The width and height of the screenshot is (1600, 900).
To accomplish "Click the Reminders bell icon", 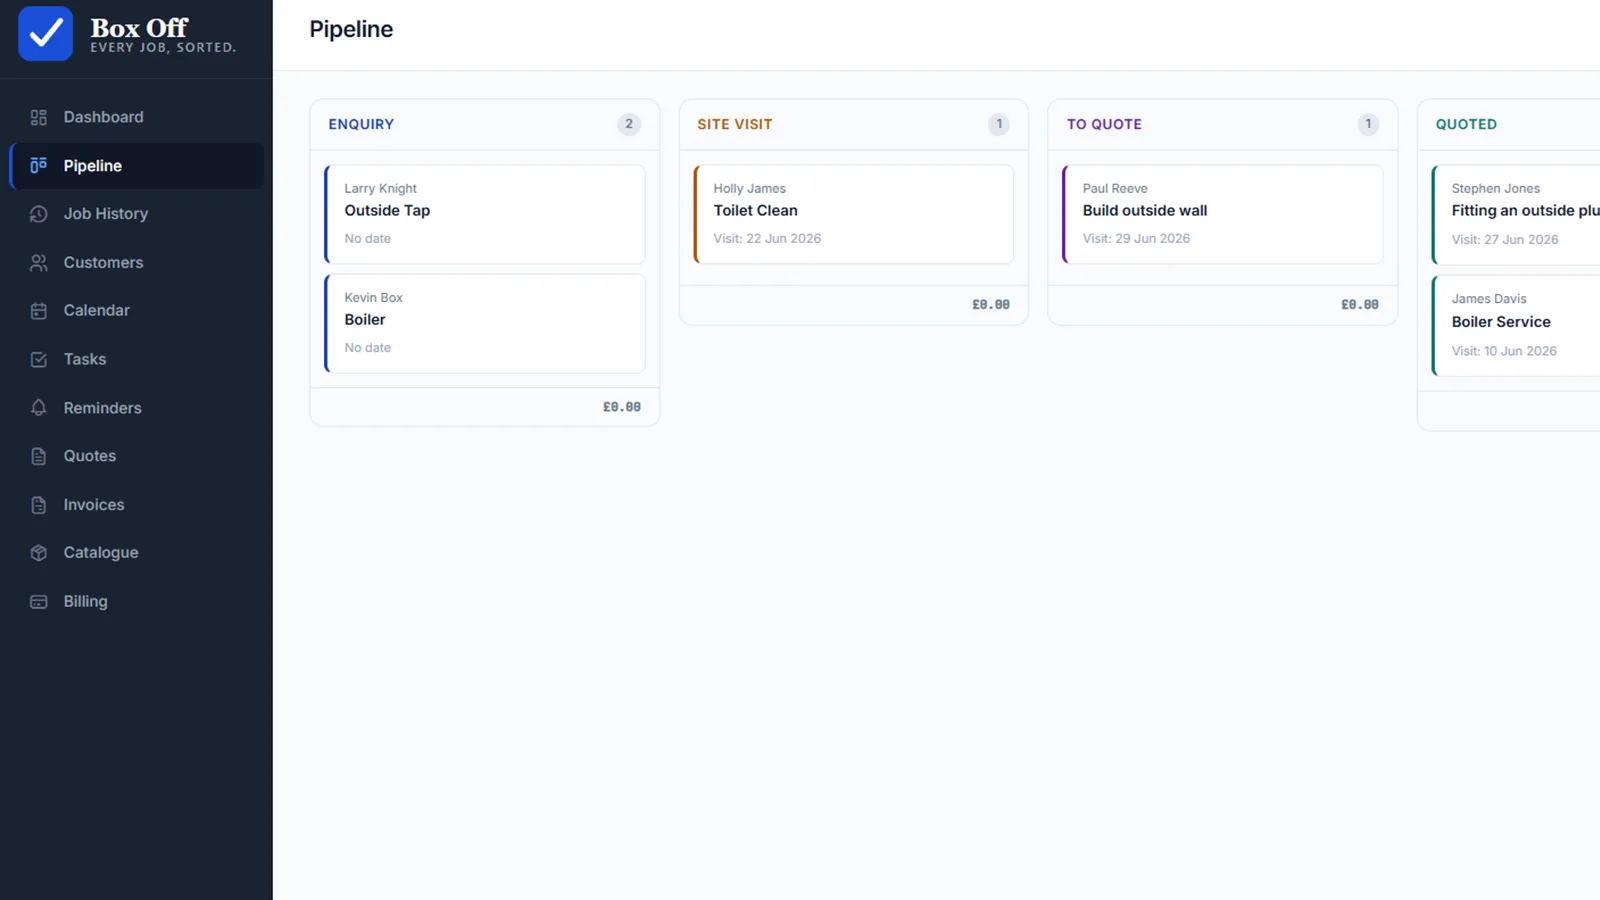I will pyautogui.click(x=39, y=408).
